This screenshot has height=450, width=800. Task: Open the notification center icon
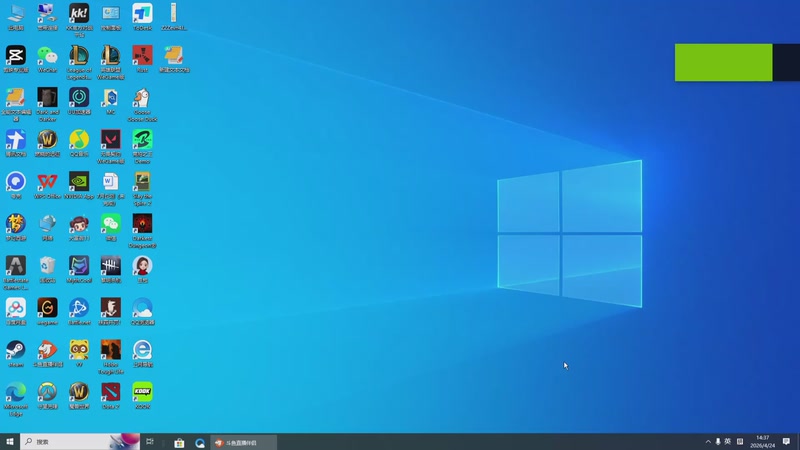click(786, 442)
